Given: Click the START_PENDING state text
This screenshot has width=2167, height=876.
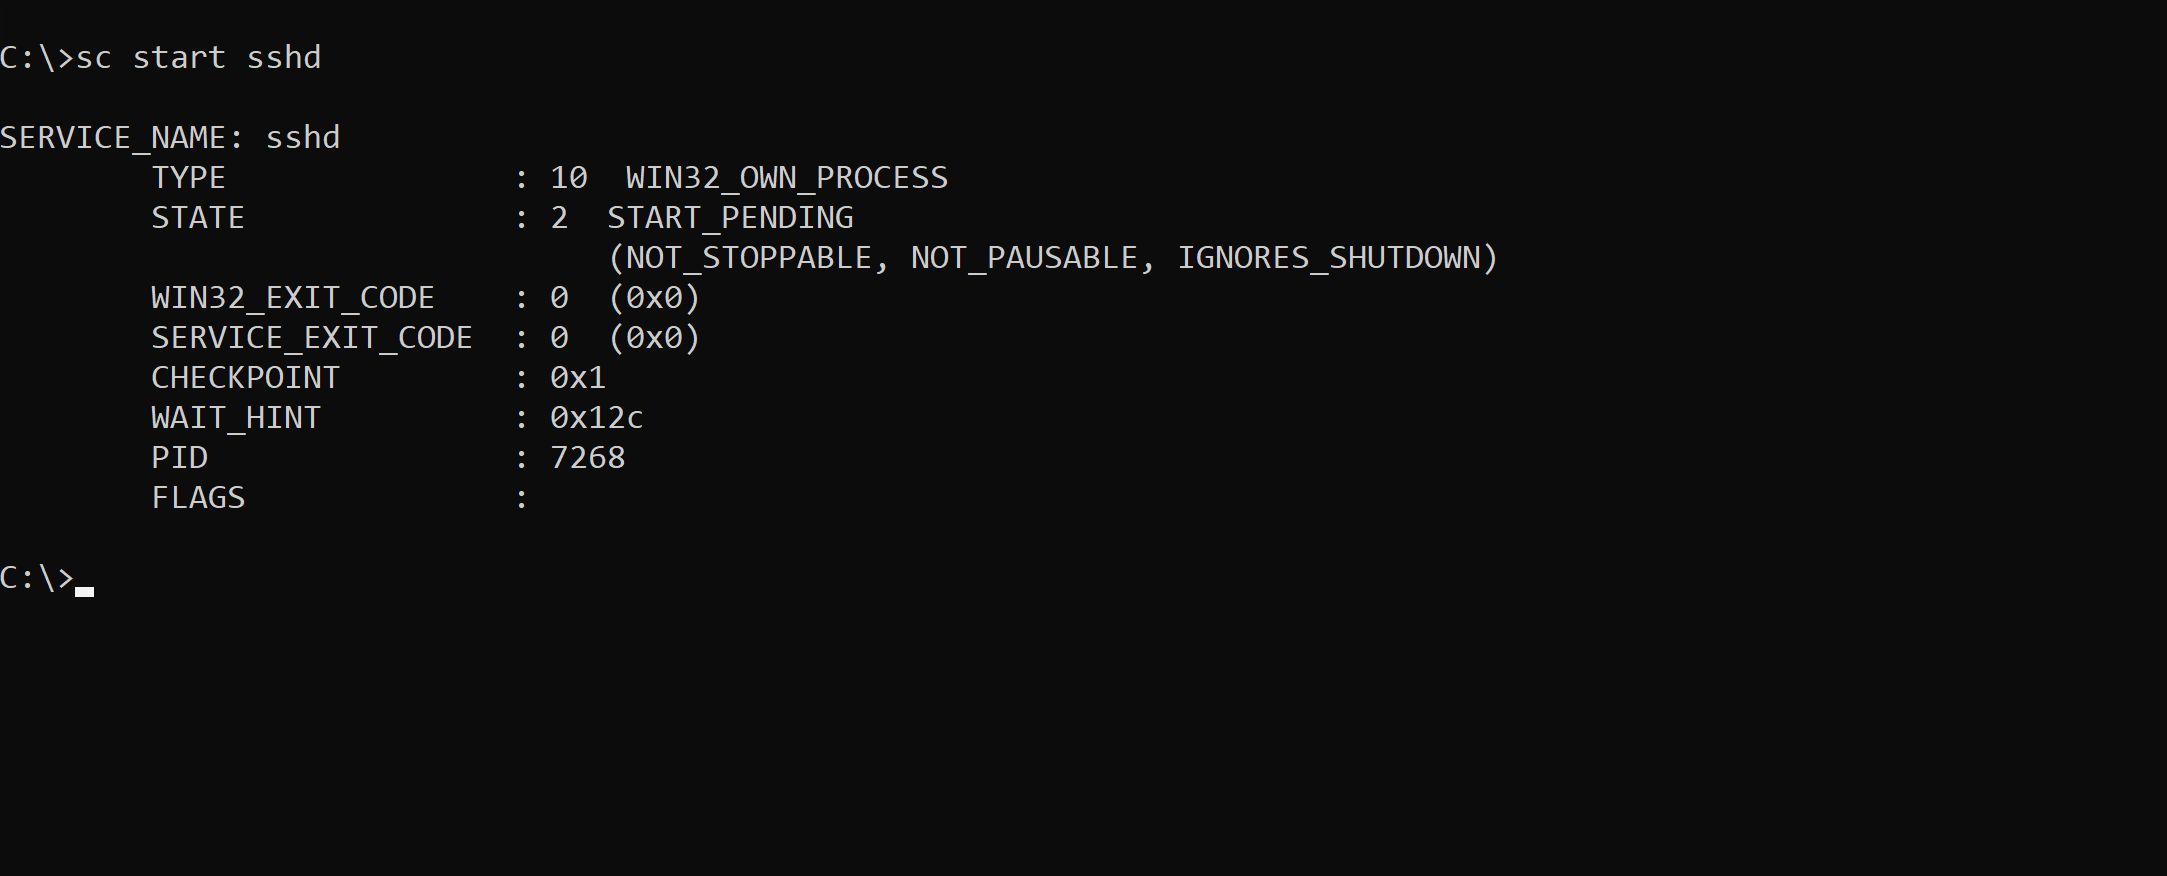Looking at the screenshot, I should click(730, 218).
